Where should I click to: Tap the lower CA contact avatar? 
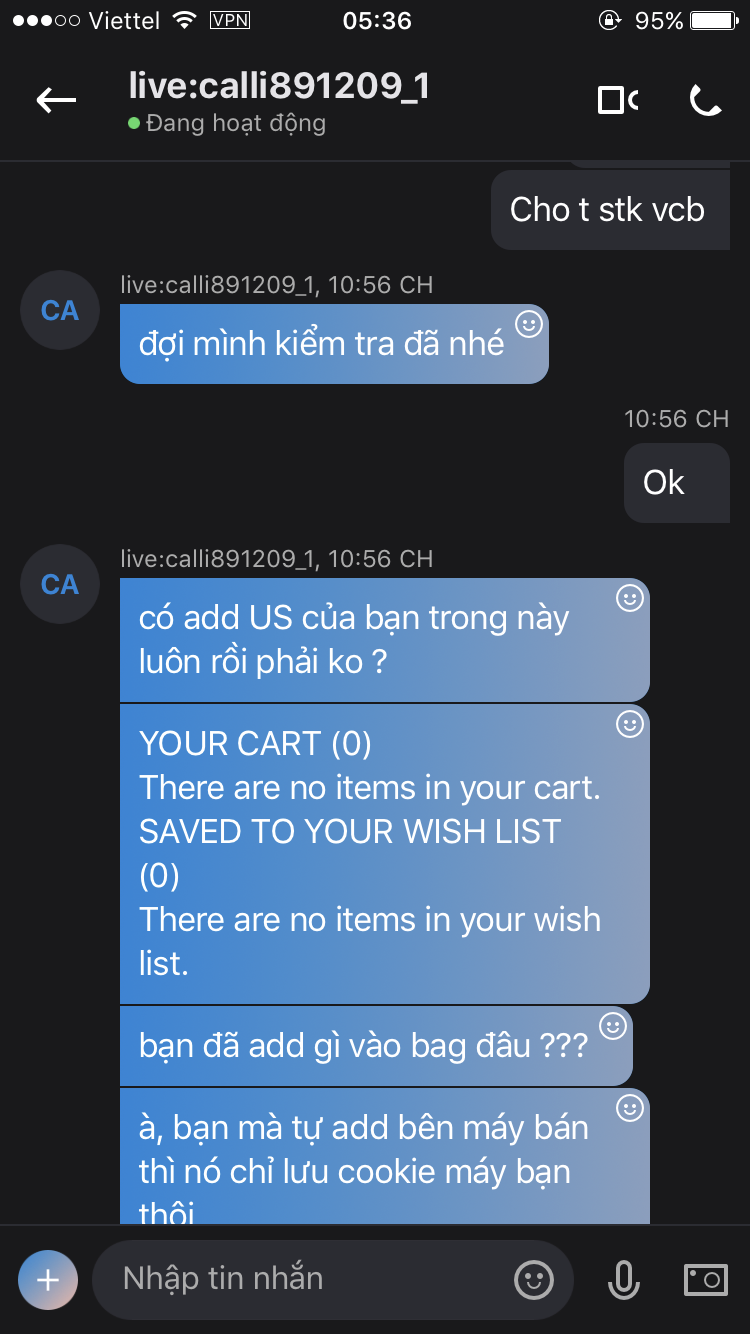coord(60,584)
